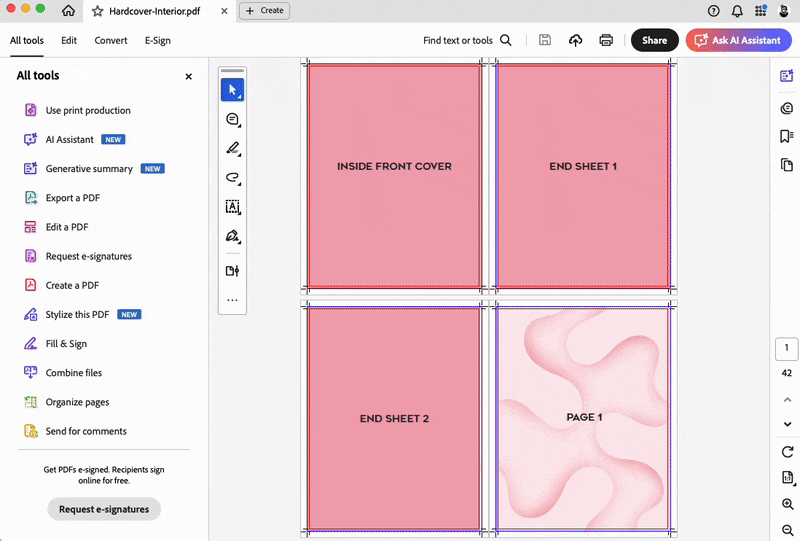The image size is (800, 541).
Task: Go to next page with down chevron
Action: (787, 424)
